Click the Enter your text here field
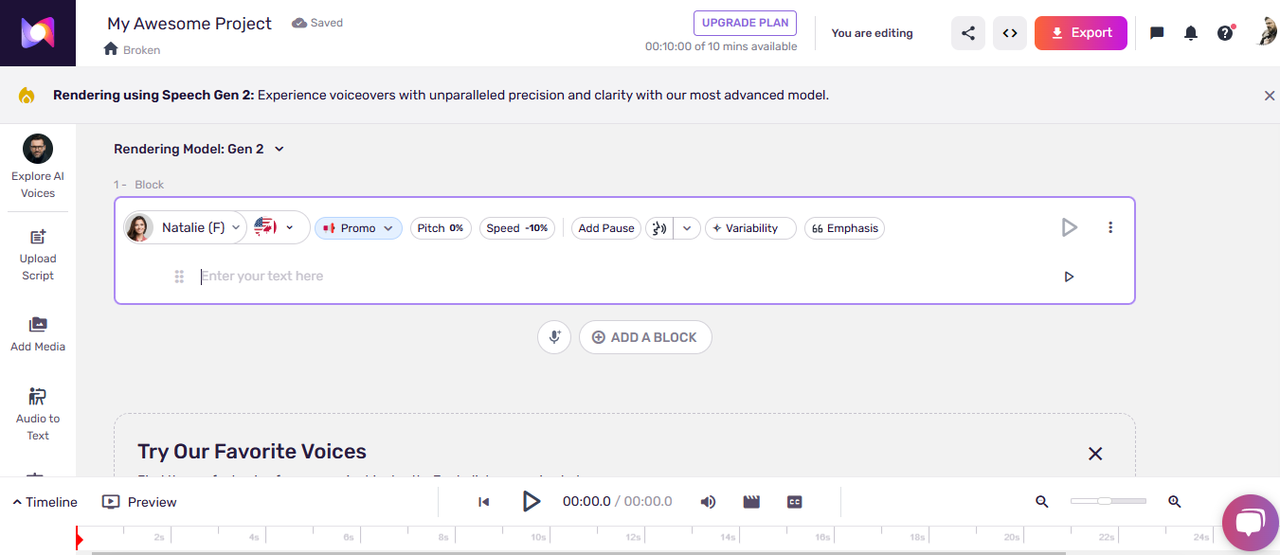 [600, 276]
